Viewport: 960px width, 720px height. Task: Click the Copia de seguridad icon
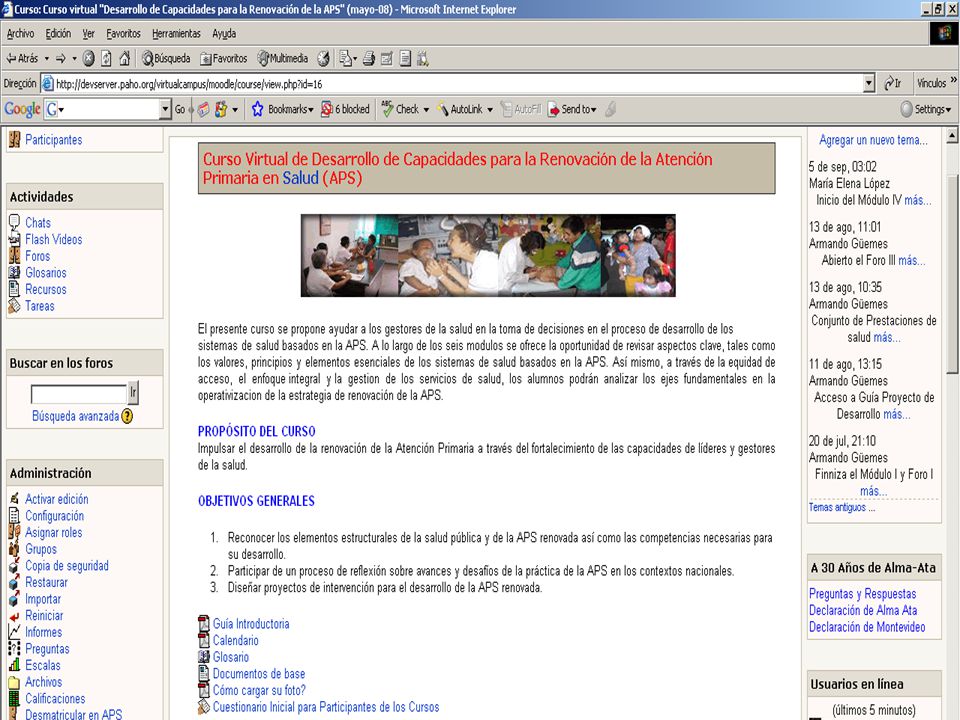tap(14, 566)
